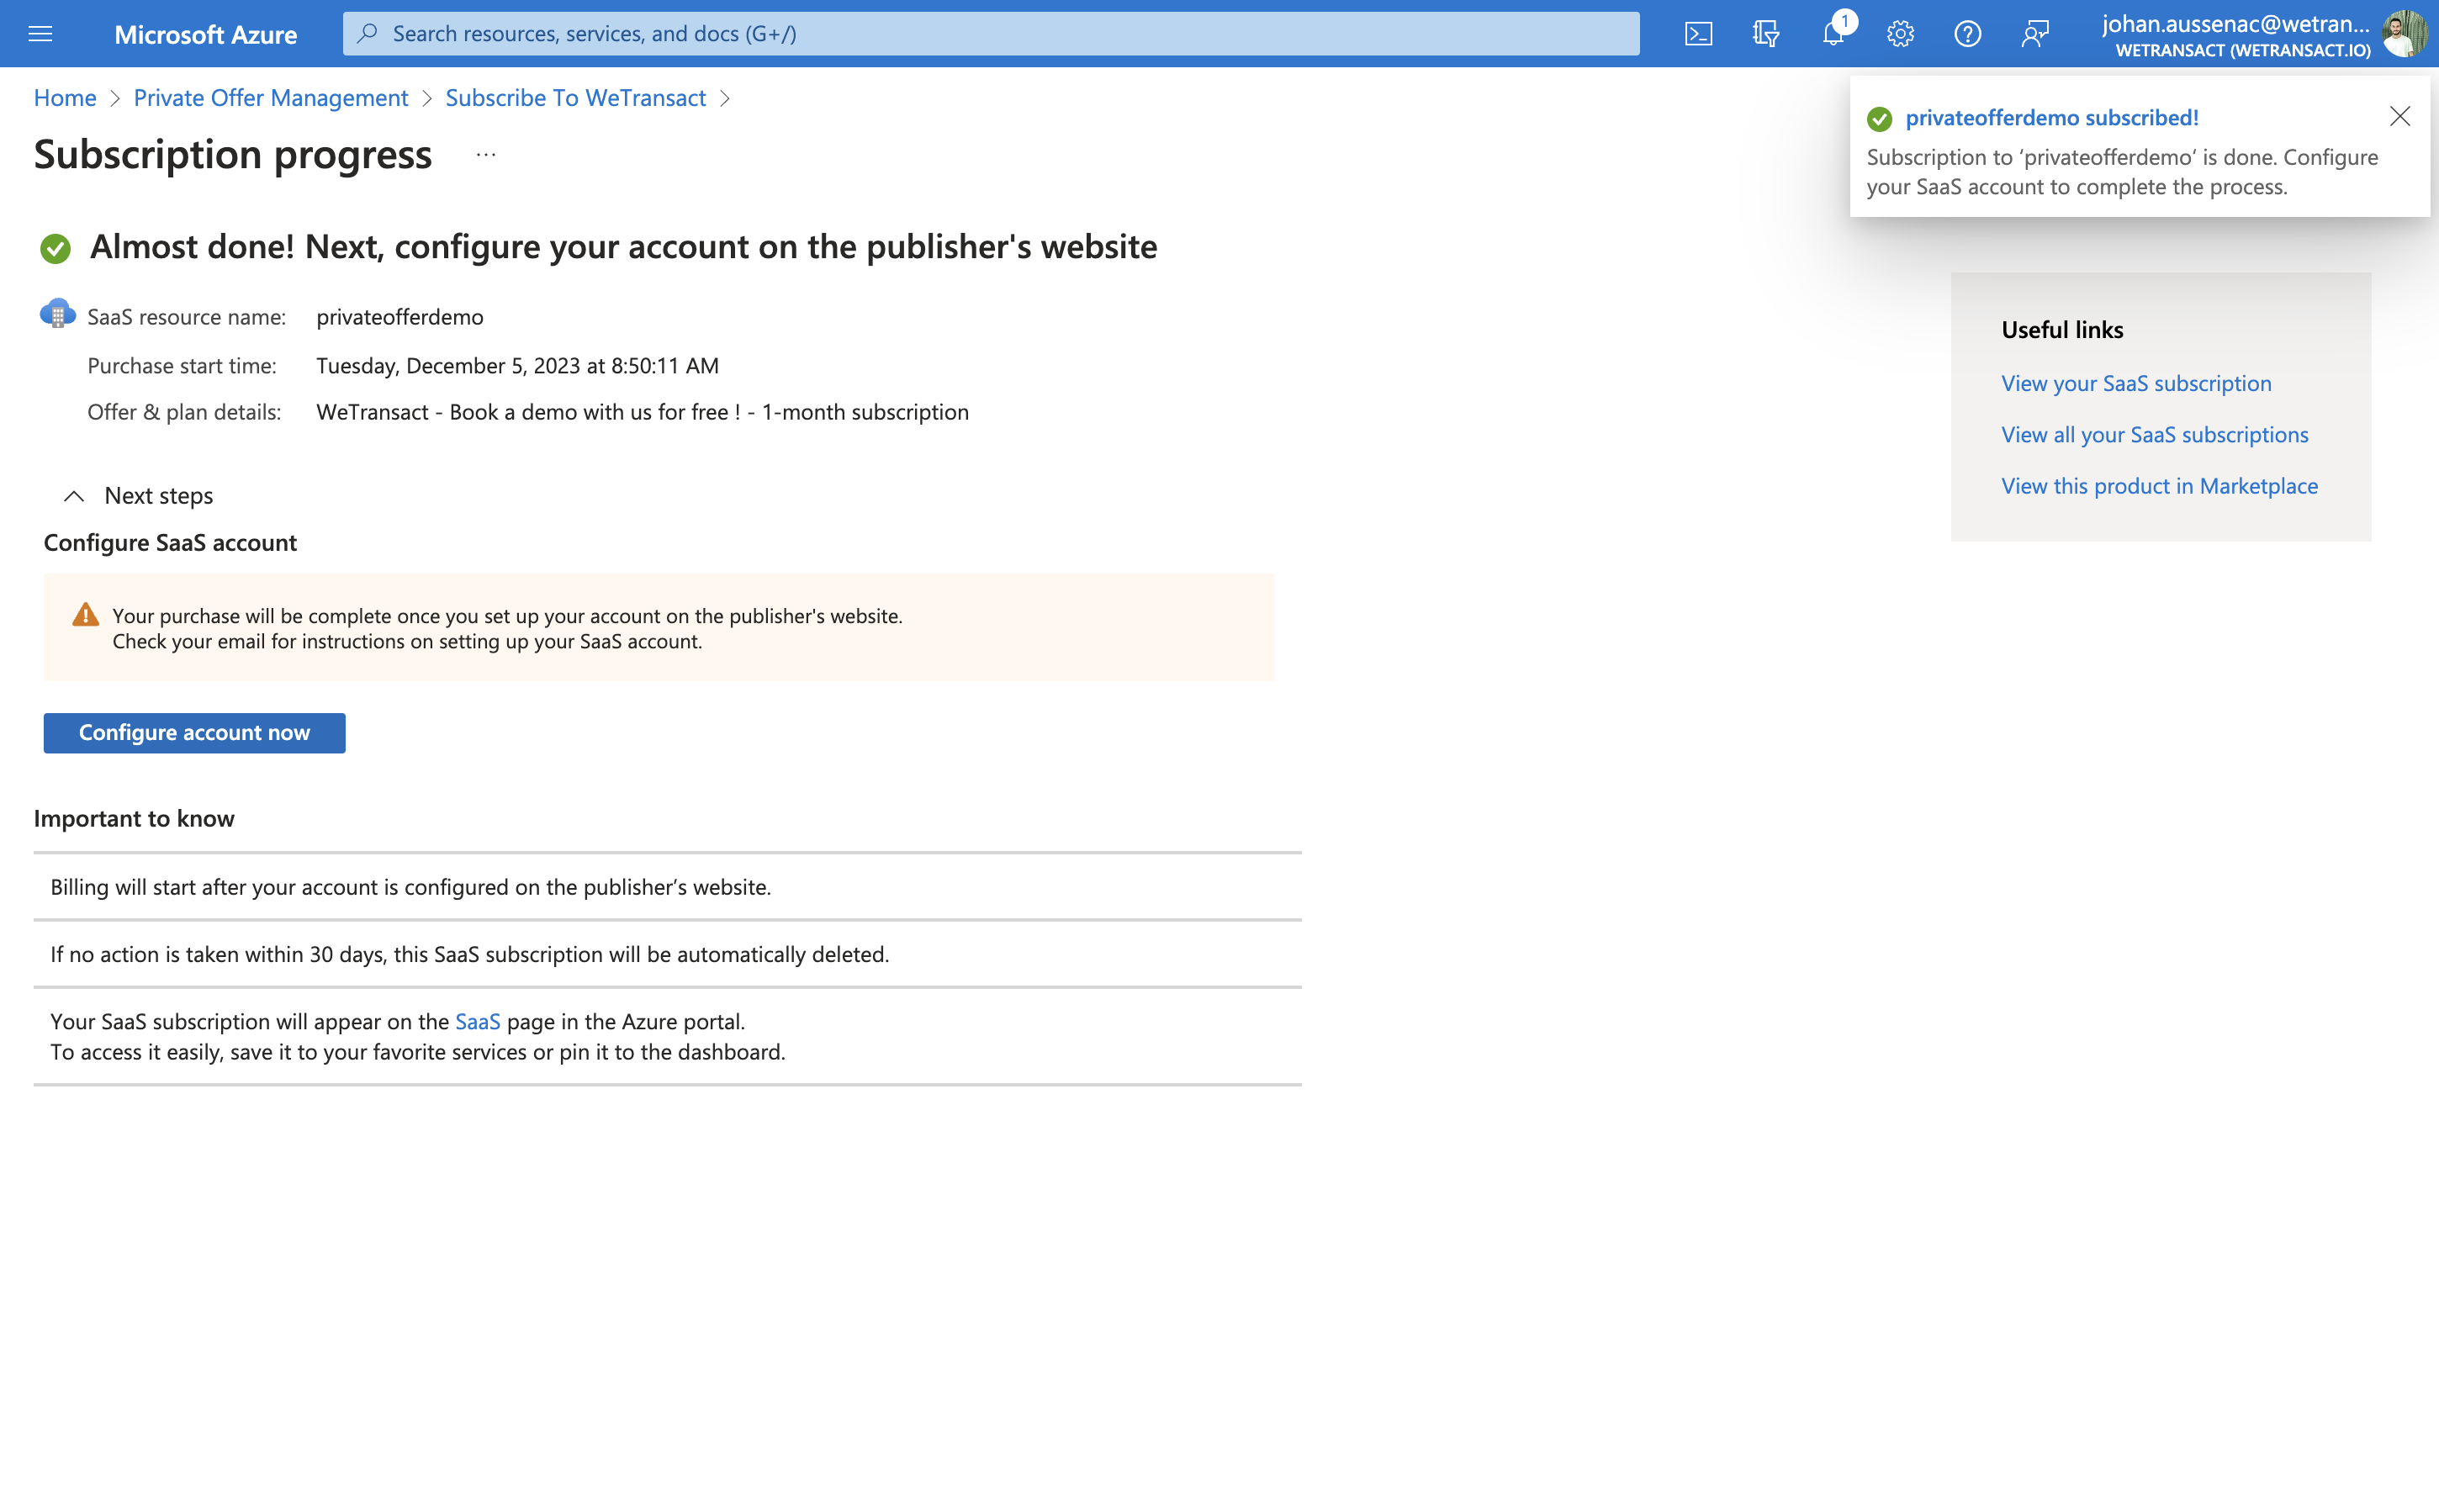Click the purchase time 'Tuesday, December 5, 2023 at 8:50:11 AM'

point(518,366)
